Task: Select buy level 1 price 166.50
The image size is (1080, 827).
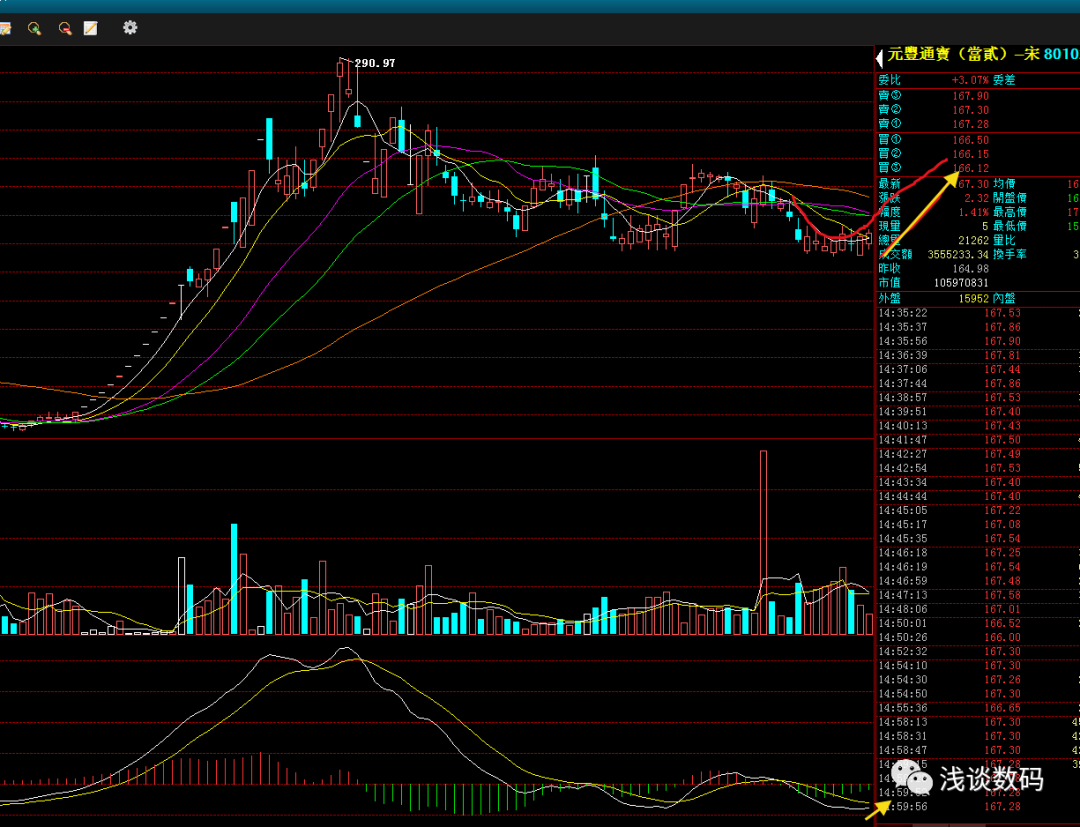Action: [970, 140]
